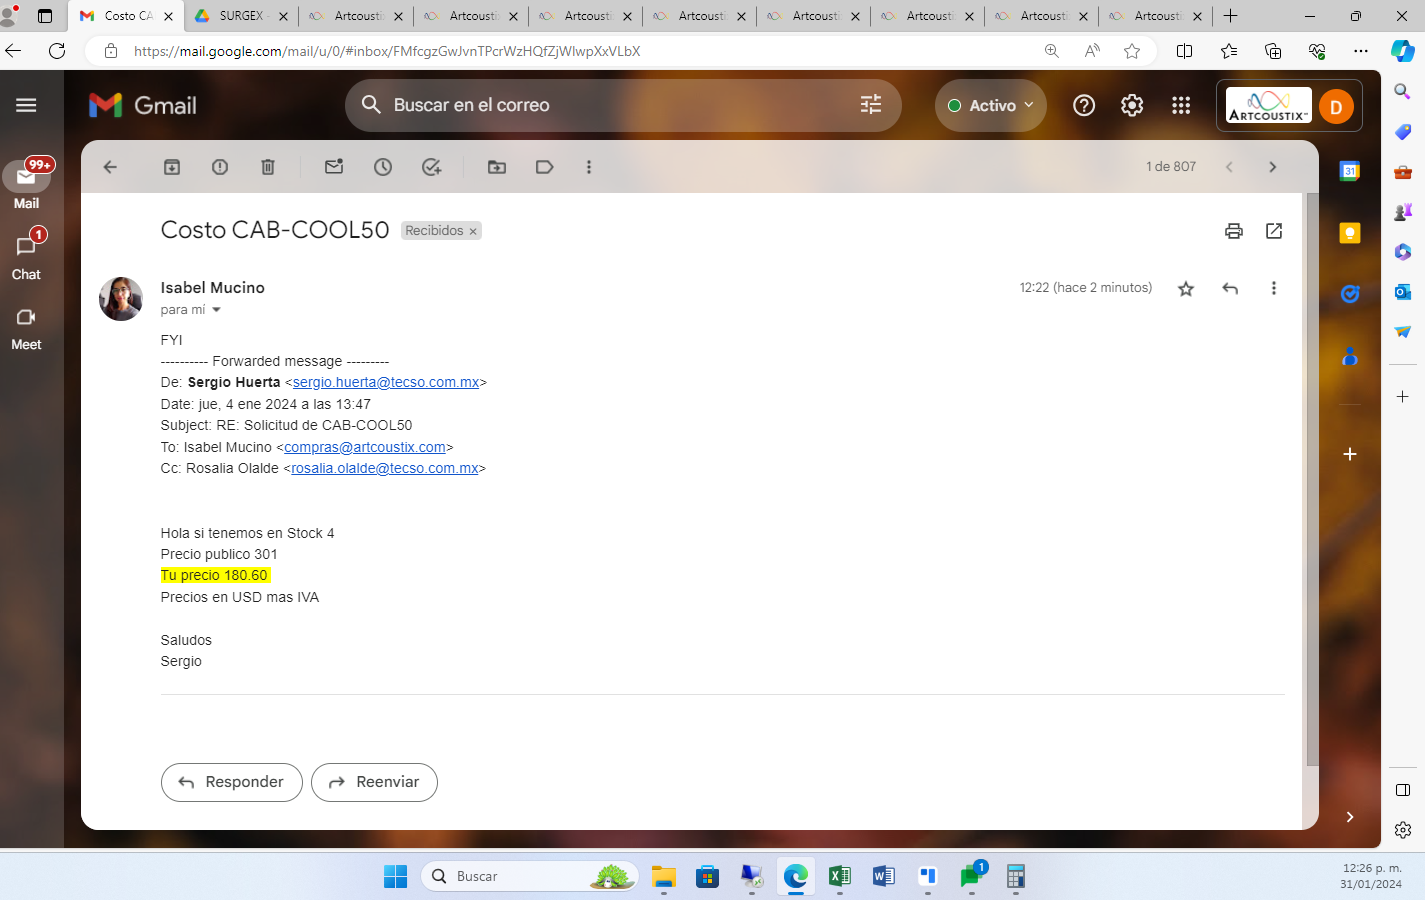The image size is (1425, 900).
Task: Open link sergio.huerta@tecso.com.mx
Action: [x=386, y=383]
